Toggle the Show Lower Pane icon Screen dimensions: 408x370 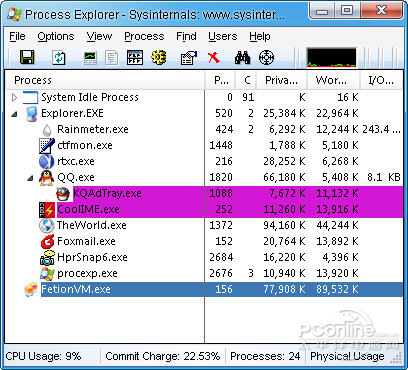[x=135, y=58]
